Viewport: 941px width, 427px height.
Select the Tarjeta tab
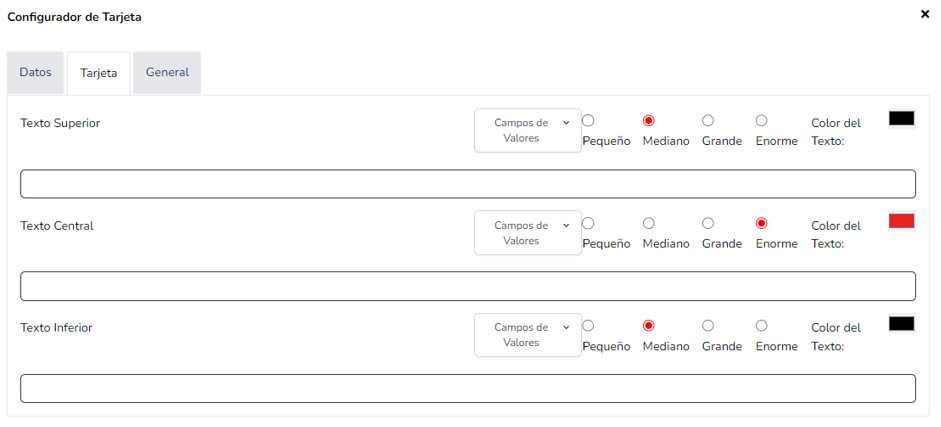pyautogui.click(x=99, y=74)
